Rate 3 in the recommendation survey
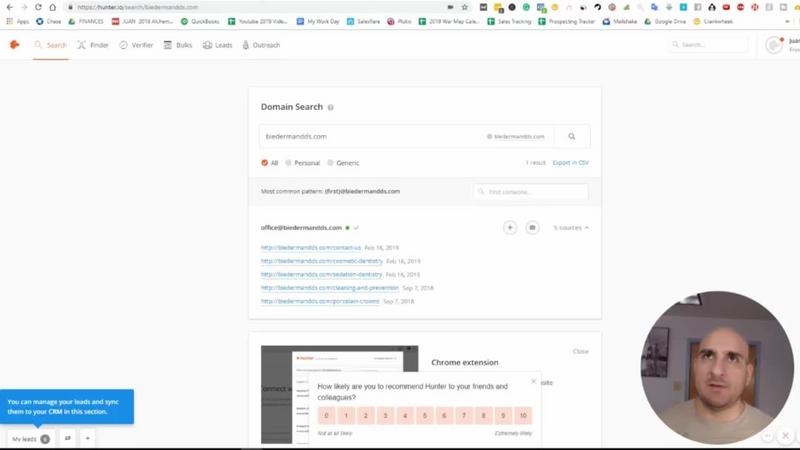This screenshot has height=450, width=800. 385,415
